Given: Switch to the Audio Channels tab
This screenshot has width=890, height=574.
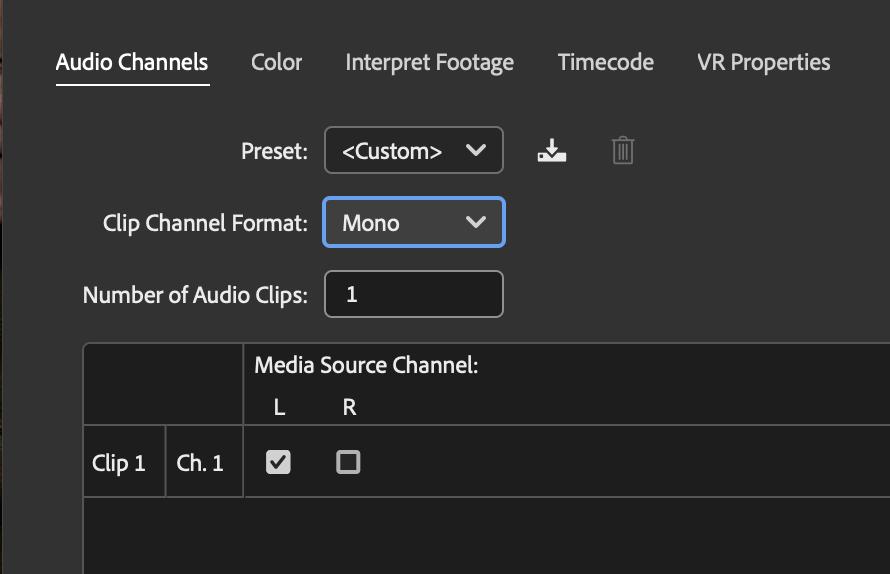Looking at the screenshot, I should point(132,62).
